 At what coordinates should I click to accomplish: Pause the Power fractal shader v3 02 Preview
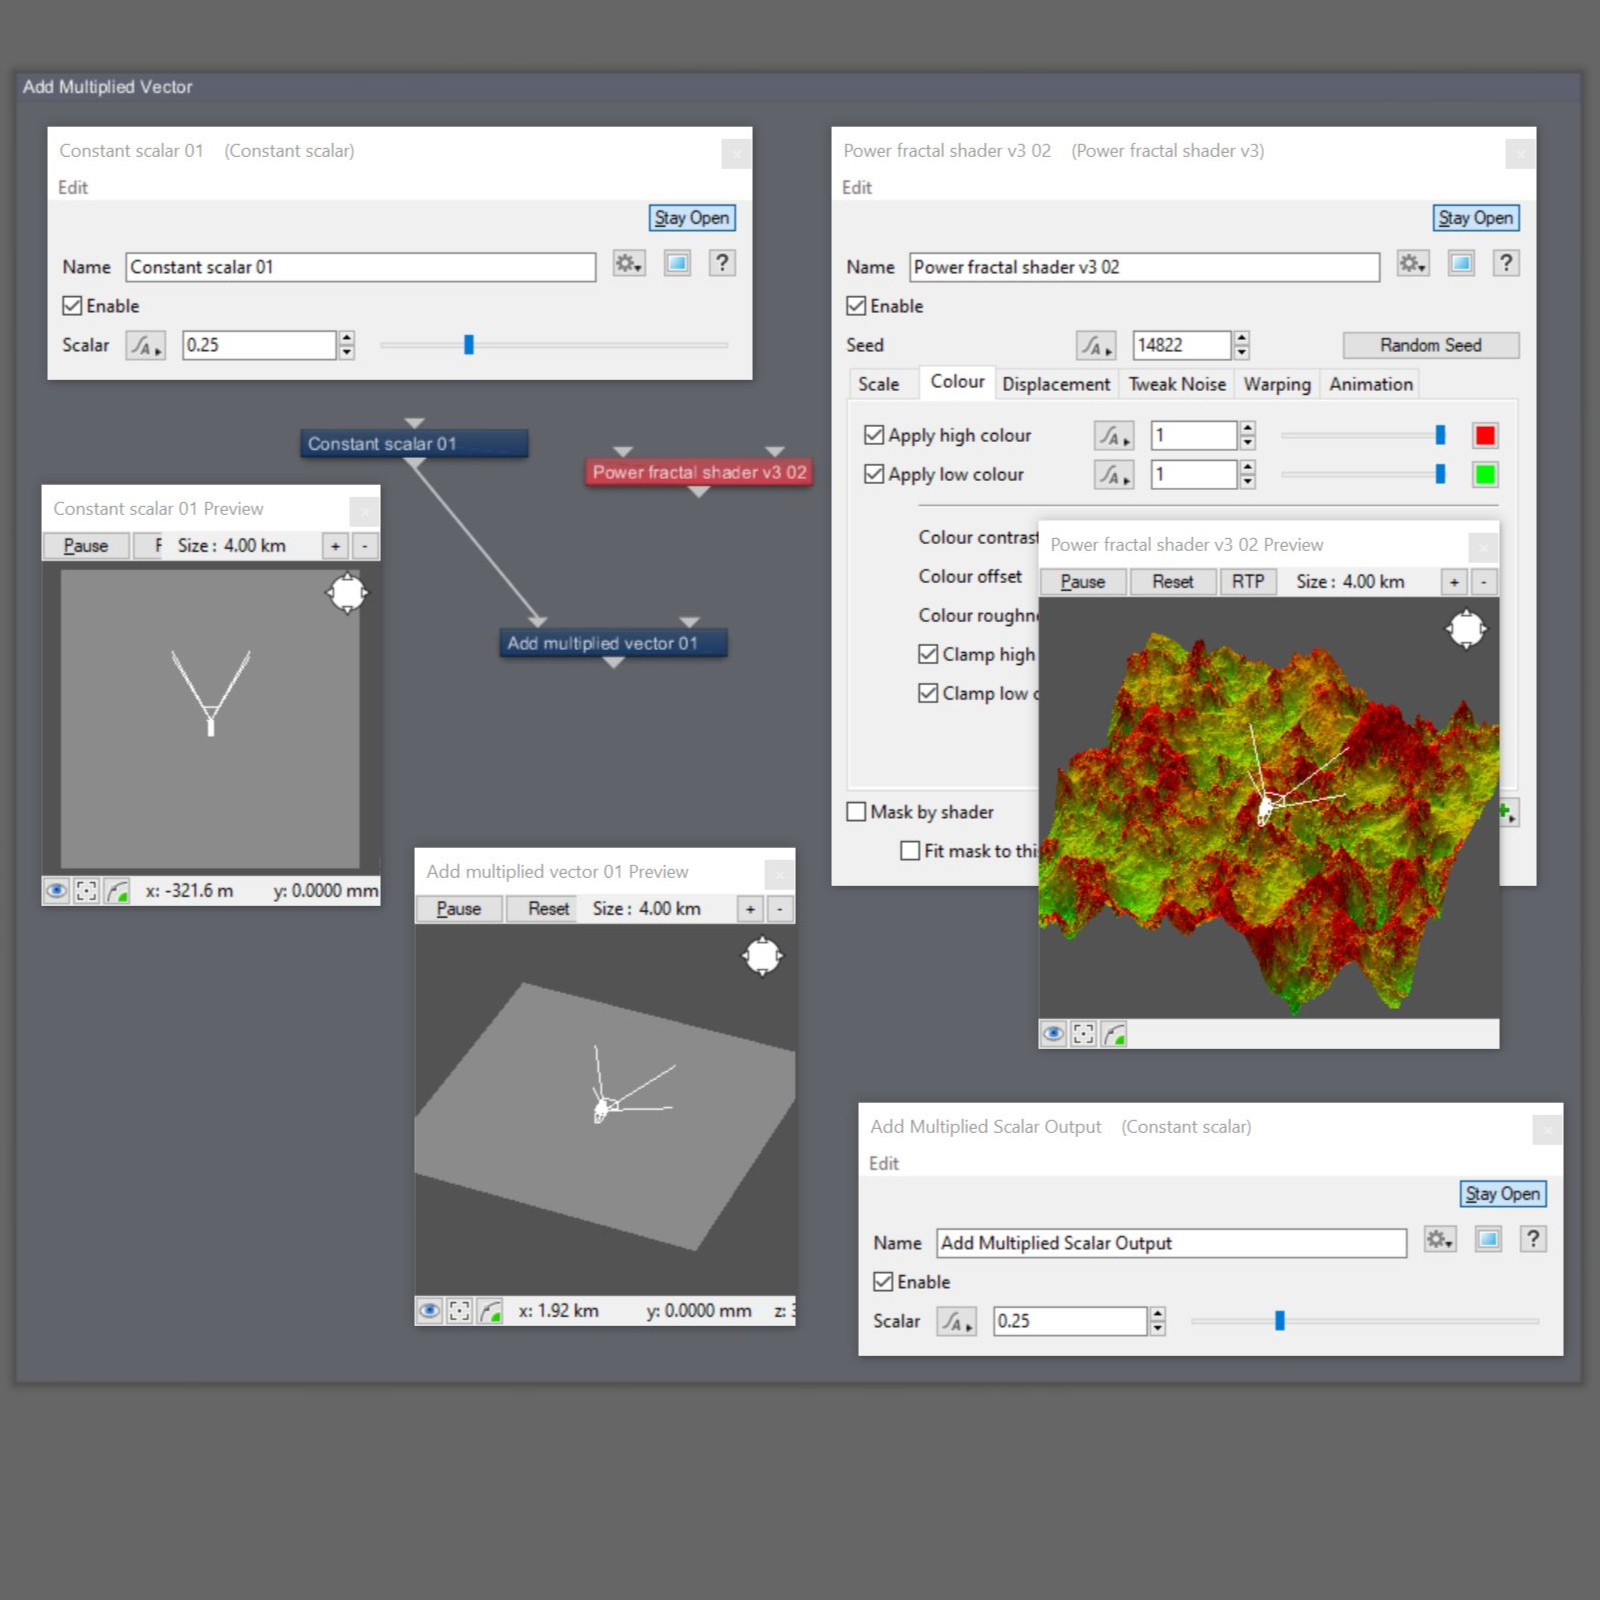tap(1083, 582)
